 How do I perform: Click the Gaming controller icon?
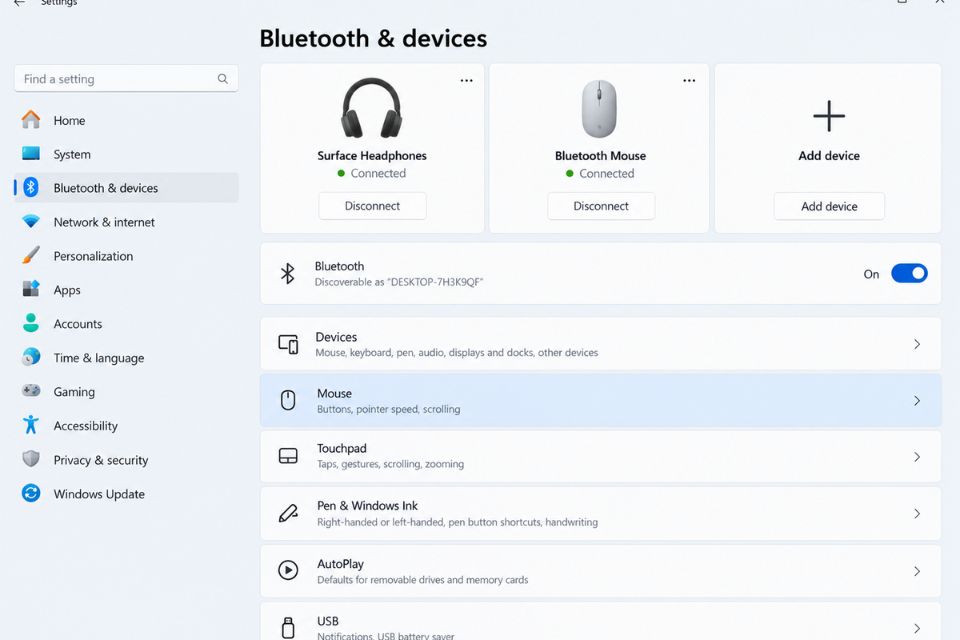(x=31, y=391)
